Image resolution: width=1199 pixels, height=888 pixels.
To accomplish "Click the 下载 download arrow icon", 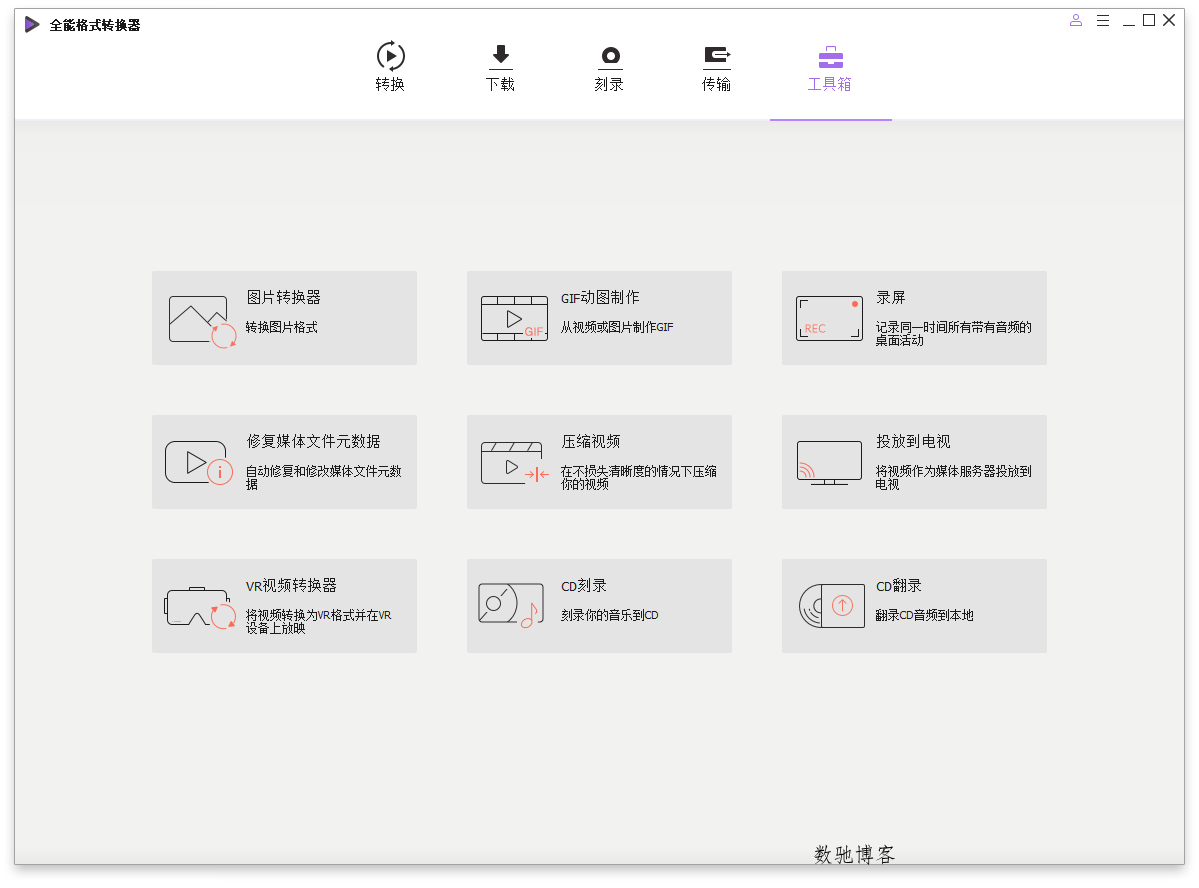I will (501, 57).
